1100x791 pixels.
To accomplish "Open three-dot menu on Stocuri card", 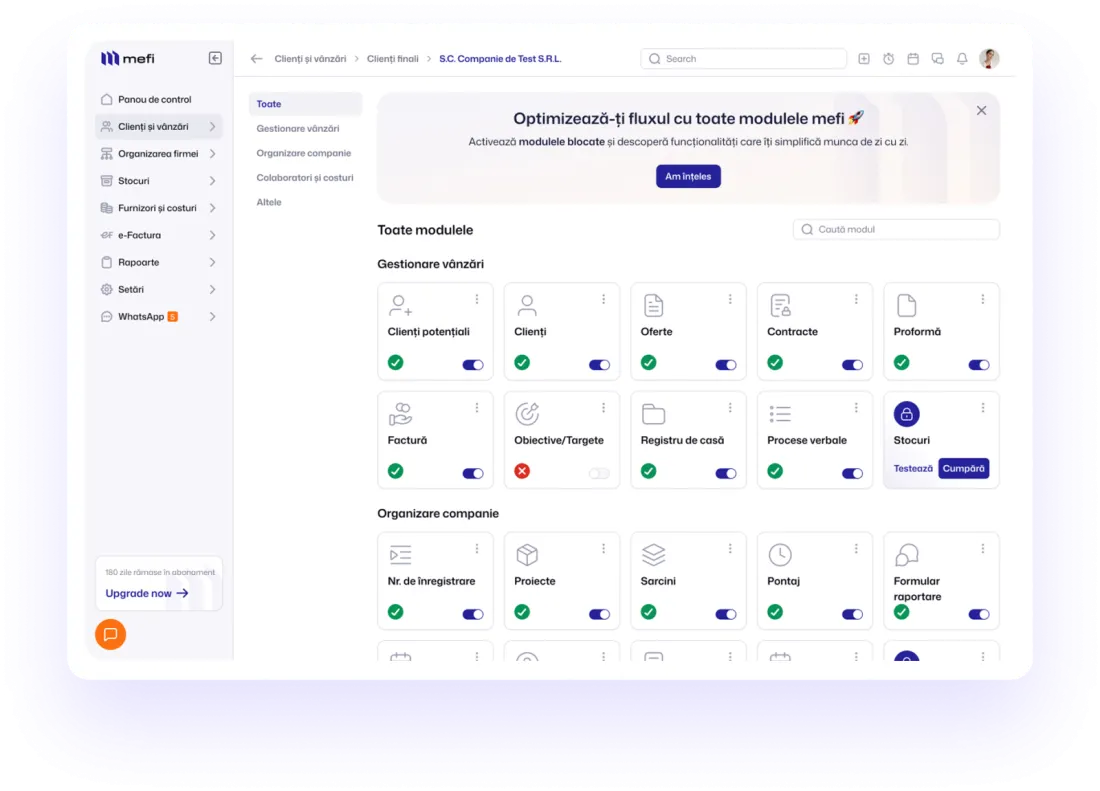I will pyautogui.click(x=983, y=408).
